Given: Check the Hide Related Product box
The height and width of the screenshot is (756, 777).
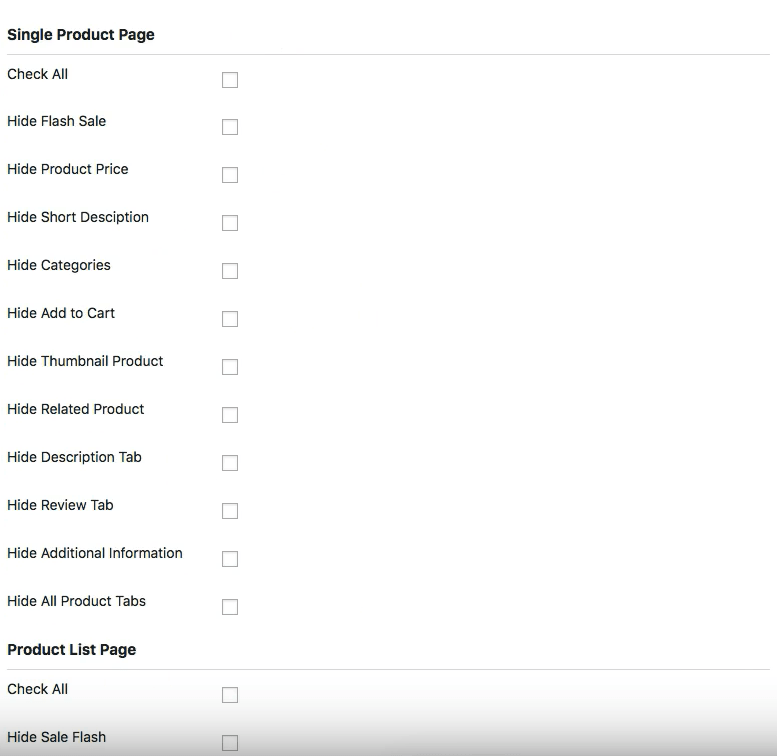Looking at the screenshot, I should (230, 415).
